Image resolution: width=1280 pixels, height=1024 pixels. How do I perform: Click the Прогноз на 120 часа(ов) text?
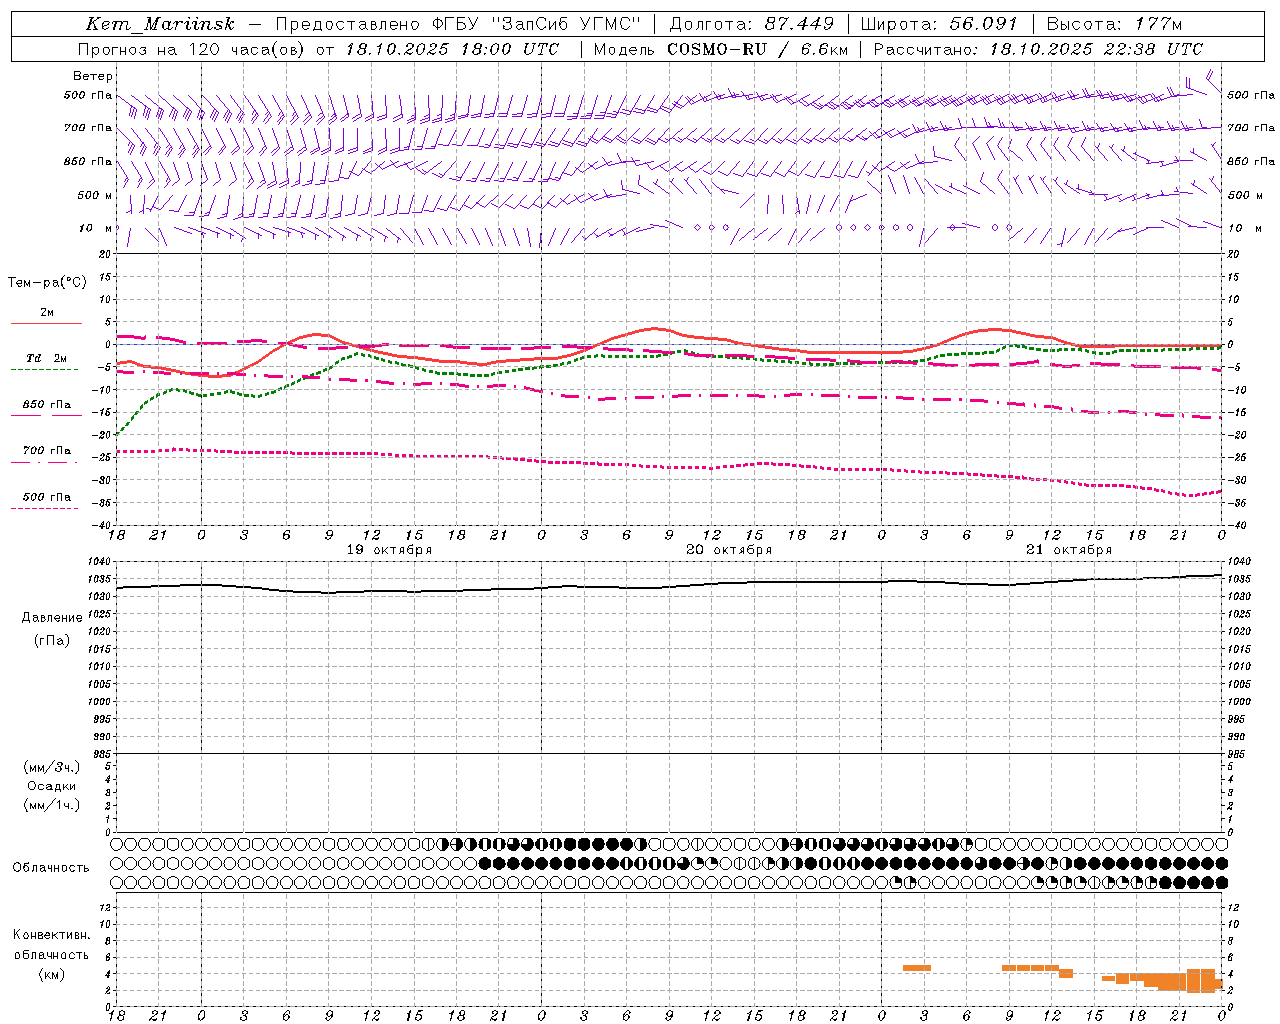click(x=192, y=49)
